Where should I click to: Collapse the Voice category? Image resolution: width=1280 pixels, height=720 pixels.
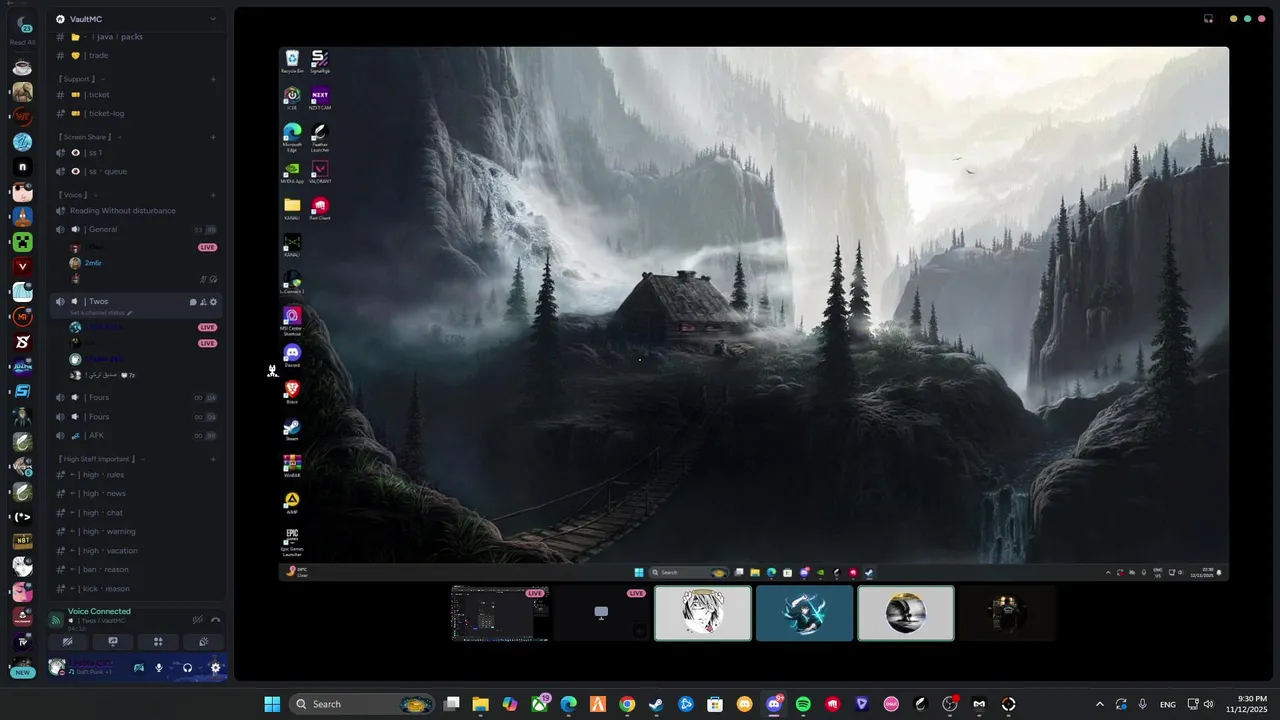(x=76, y=195)
